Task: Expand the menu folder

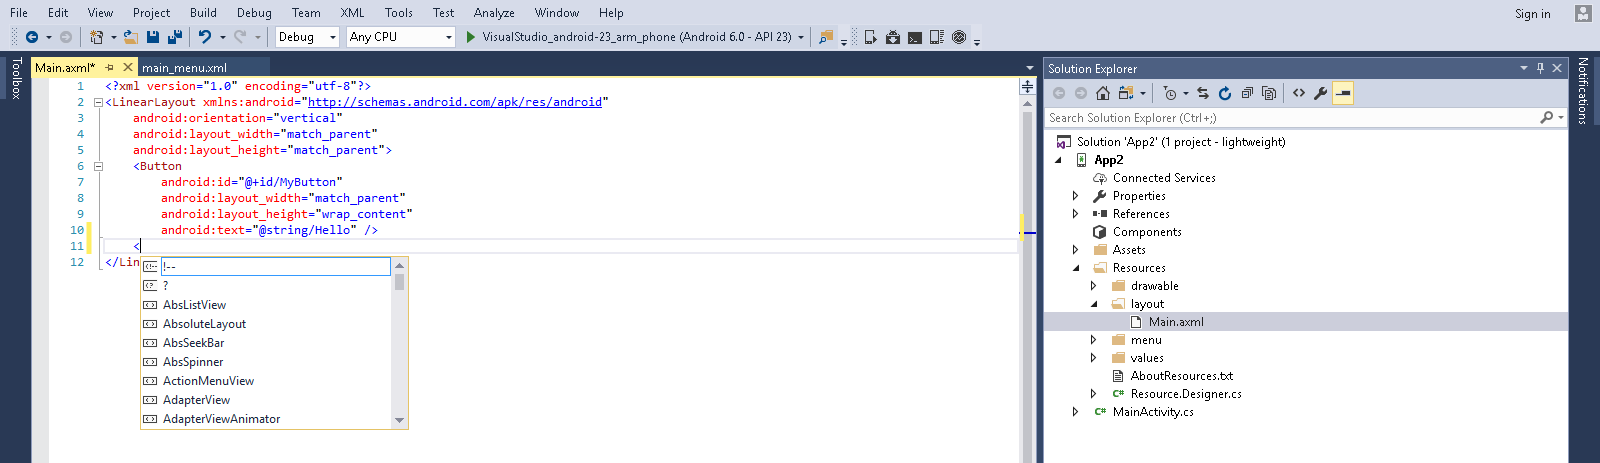Action: (x=1094, y=340)
